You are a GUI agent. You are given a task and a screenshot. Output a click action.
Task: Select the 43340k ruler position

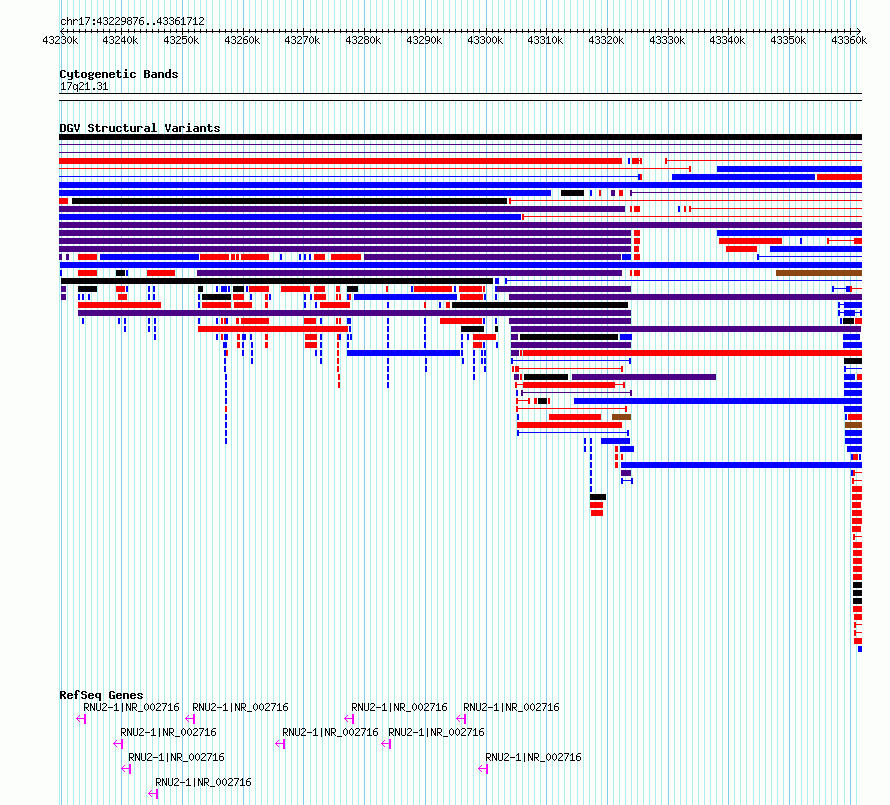pos(727,40)
